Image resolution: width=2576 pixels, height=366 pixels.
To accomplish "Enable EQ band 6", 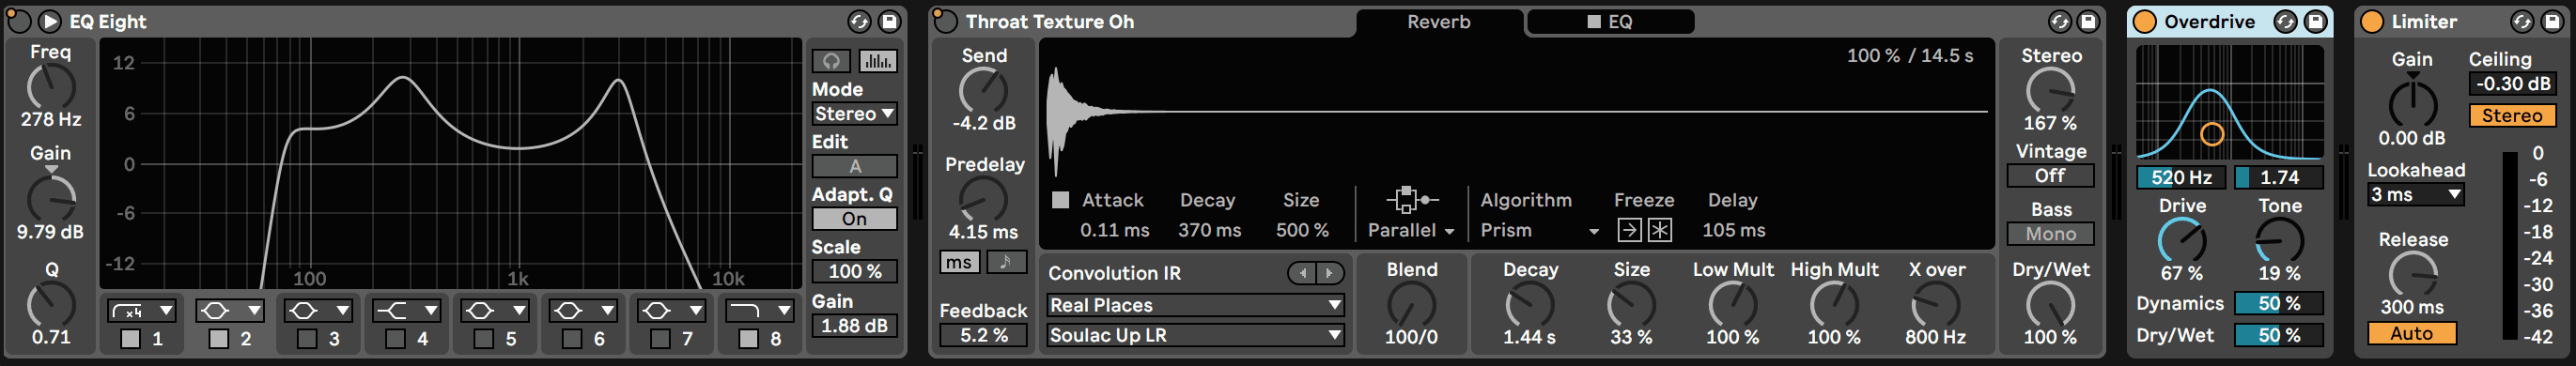I will click(x=571, y=339).
